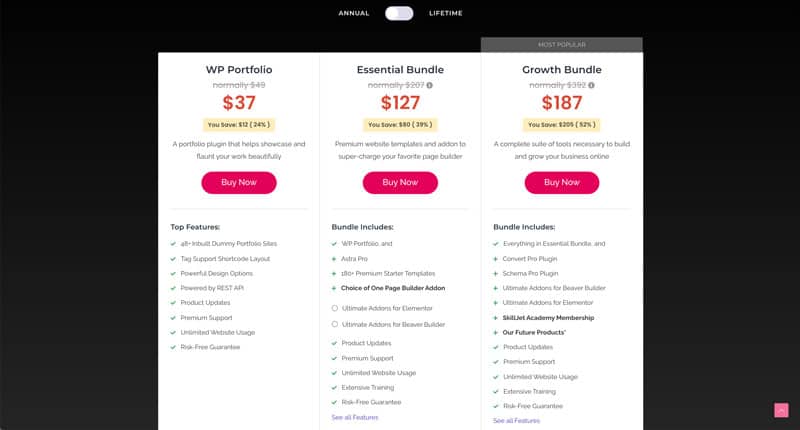800x430 pixels.
Task: Click the scroll-to-top arrow icon
Action: pos(781,410)
